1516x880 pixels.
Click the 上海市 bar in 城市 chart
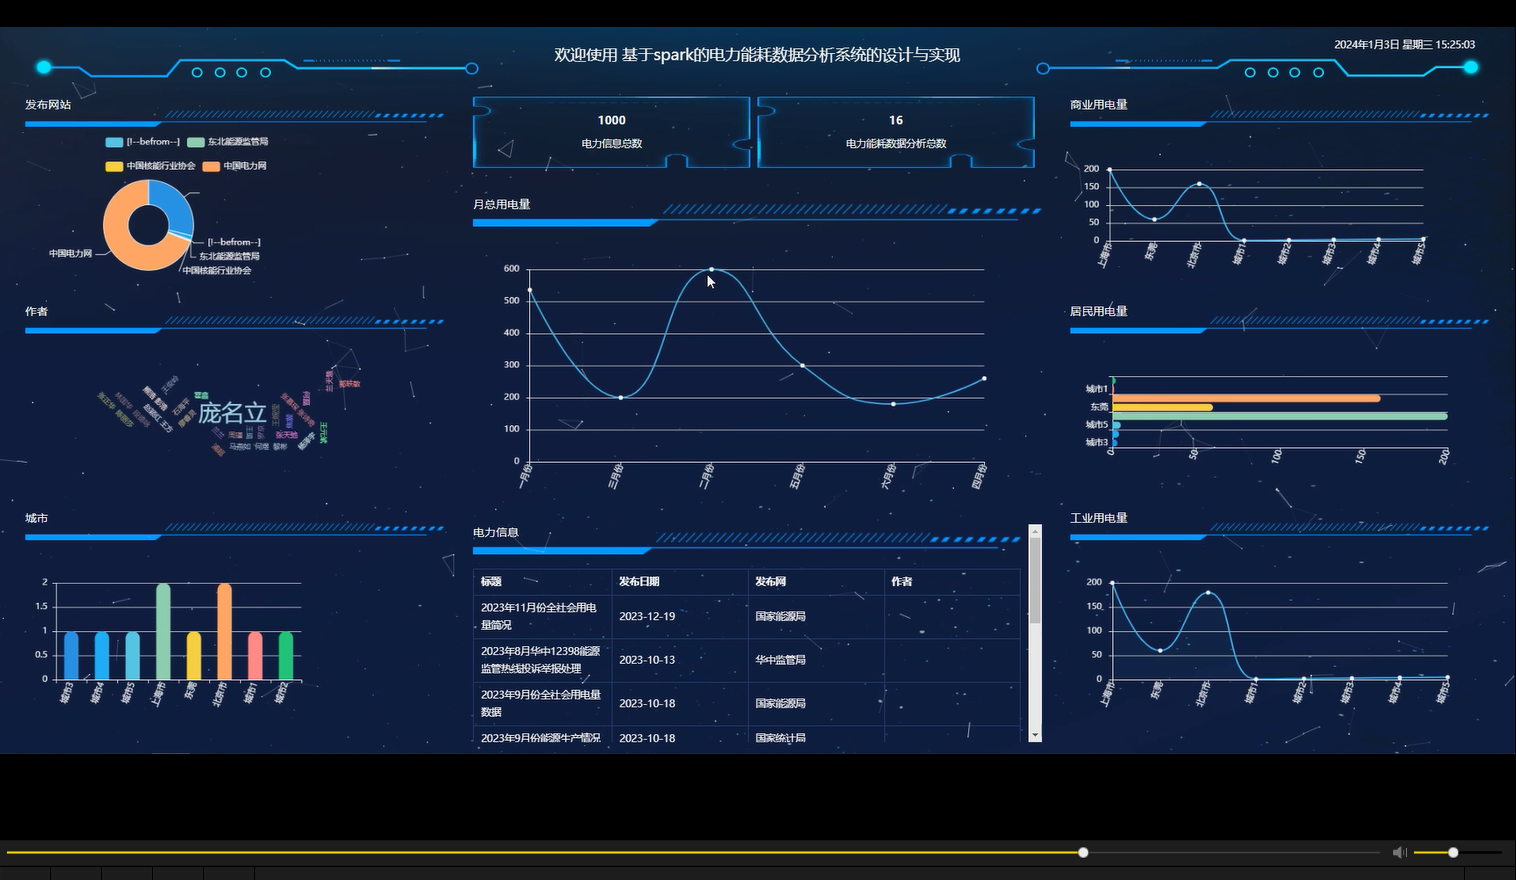point(163,631)
